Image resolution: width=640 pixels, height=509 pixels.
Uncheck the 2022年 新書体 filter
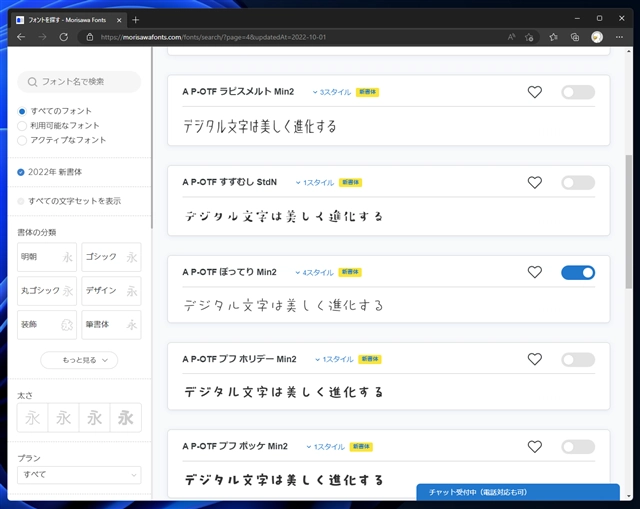[21, 172]
